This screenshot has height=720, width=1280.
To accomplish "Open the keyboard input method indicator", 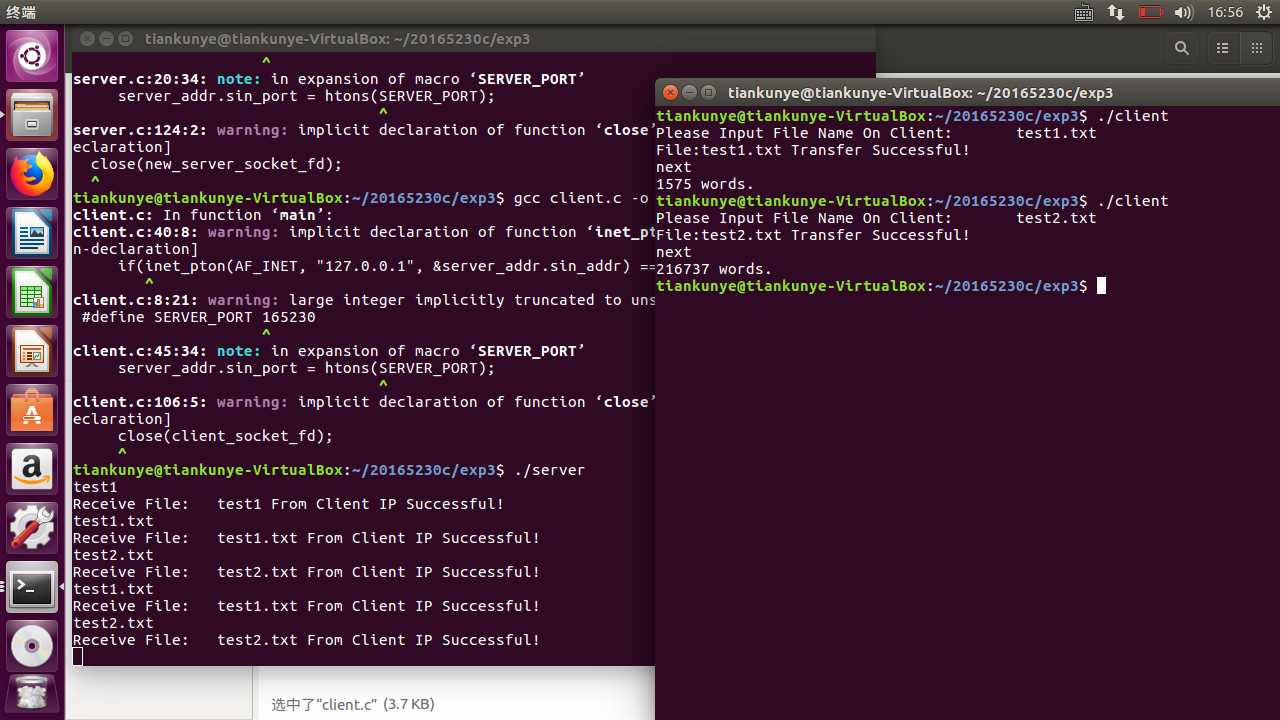I will click(1083, 13).
